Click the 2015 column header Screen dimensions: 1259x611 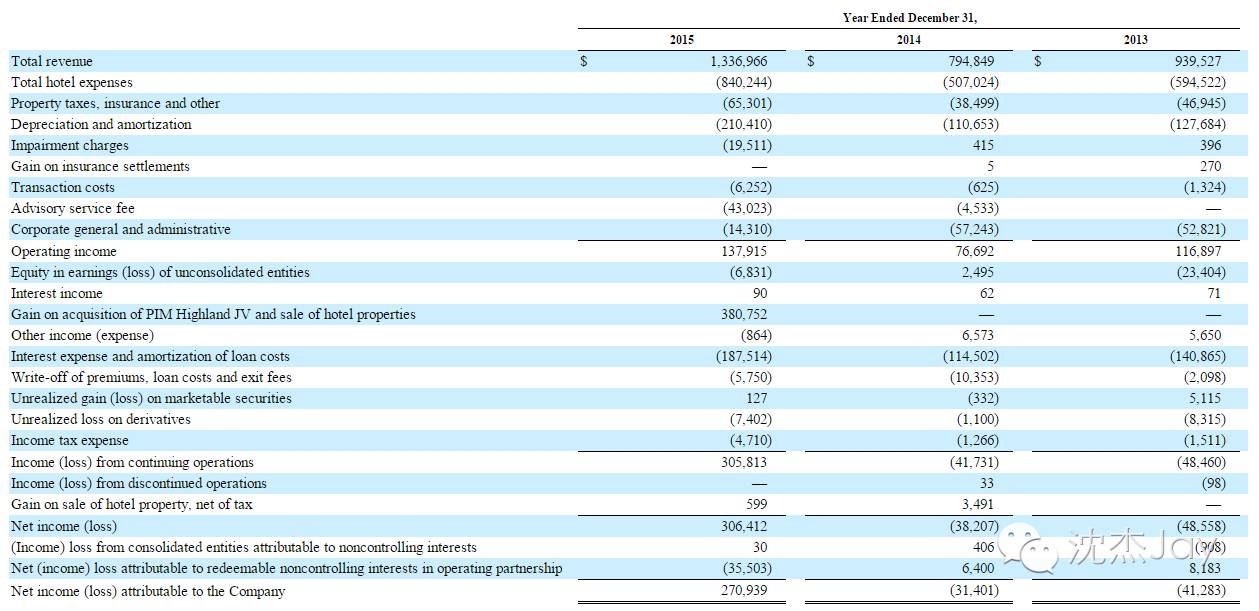coord(681,40)
